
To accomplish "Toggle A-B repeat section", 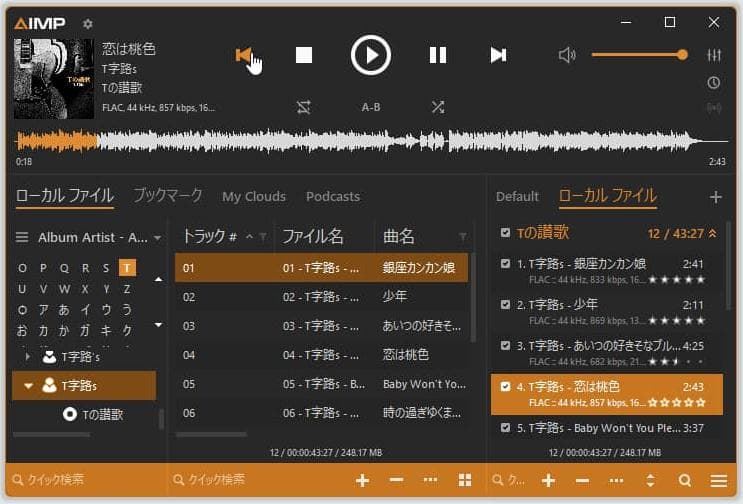I will point(371,107).
